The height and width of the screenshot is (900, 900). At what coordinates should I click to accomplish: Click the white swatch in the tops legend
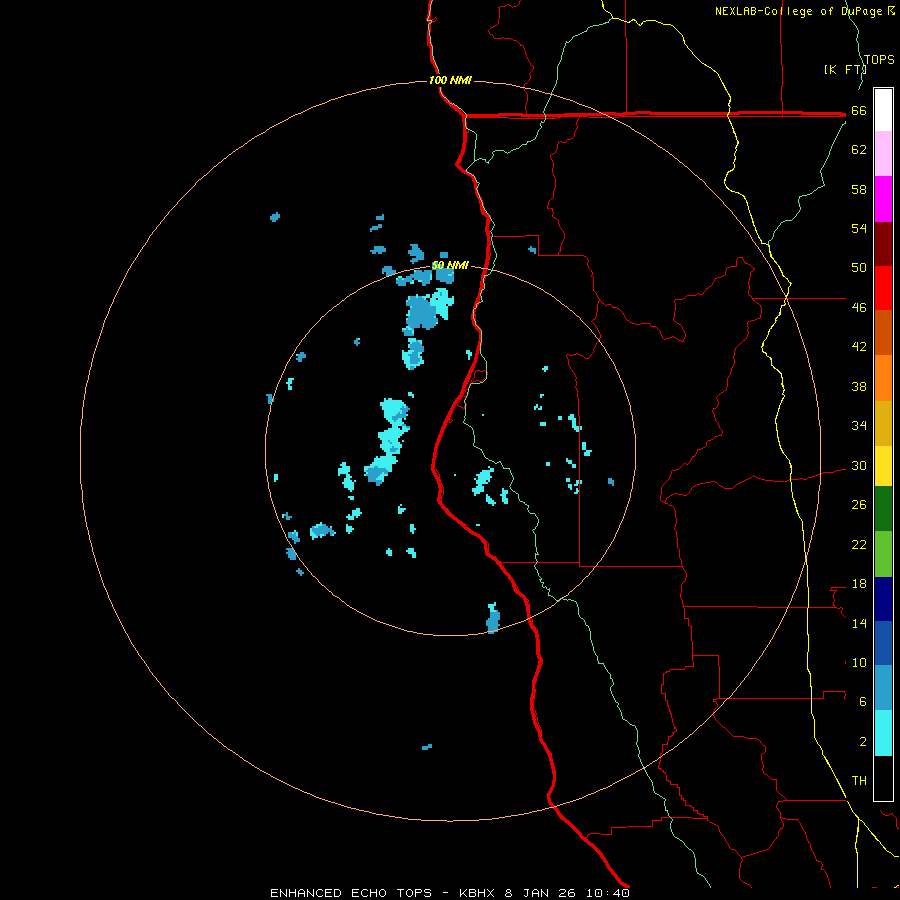(883, 110)
